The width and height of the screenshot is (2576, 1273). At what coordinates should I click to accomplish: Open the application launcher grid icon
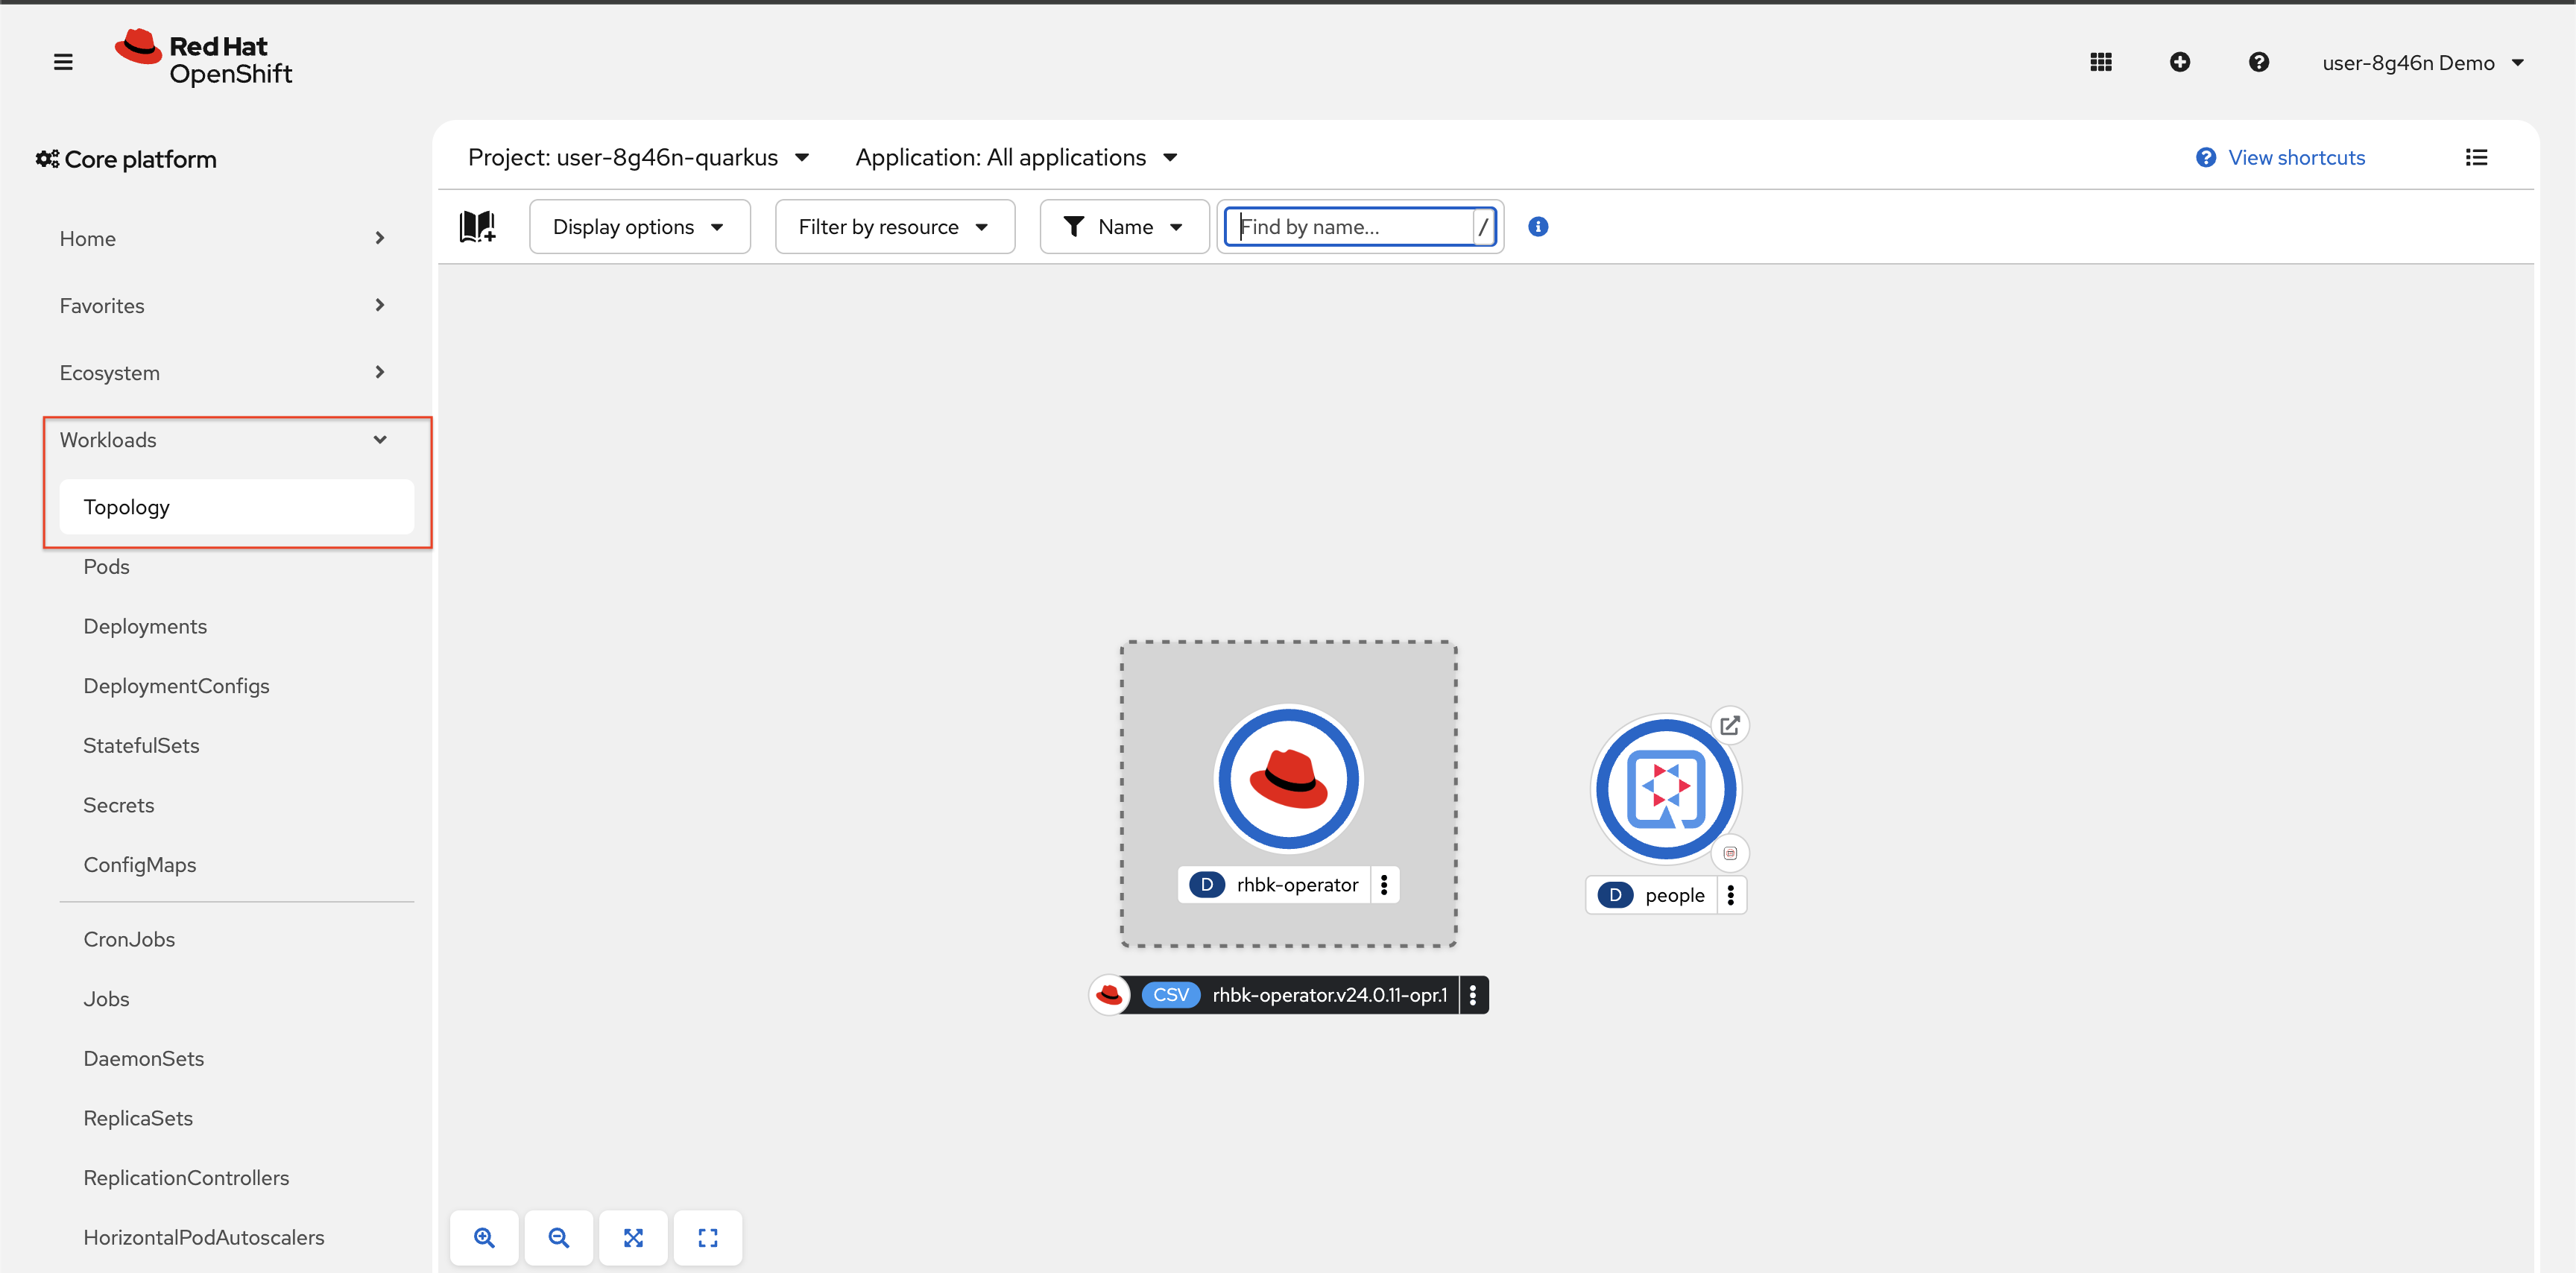point(2100,62)
